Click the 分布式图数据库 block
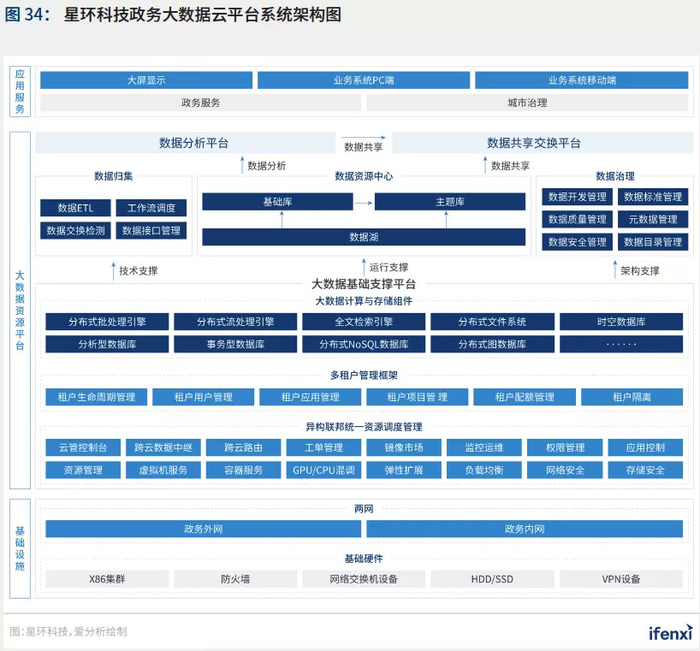 492,344
